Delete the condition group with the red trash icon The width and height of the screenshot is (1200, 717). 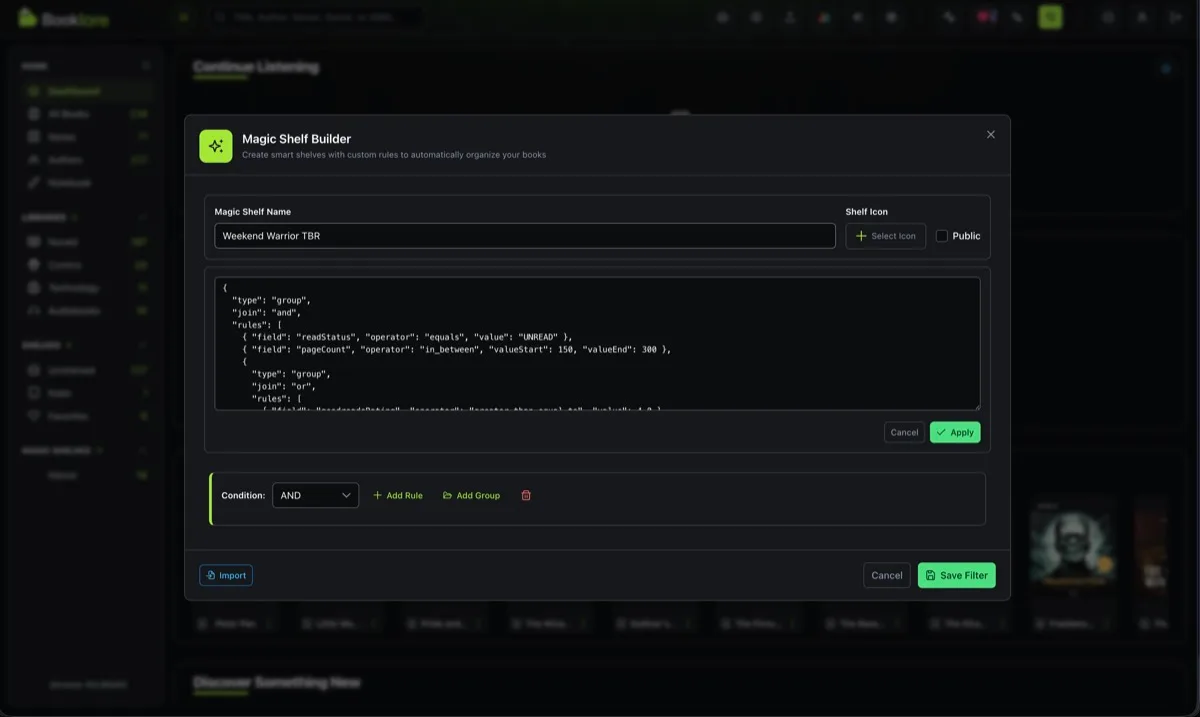pyautogui.click(x=526, y=495)
